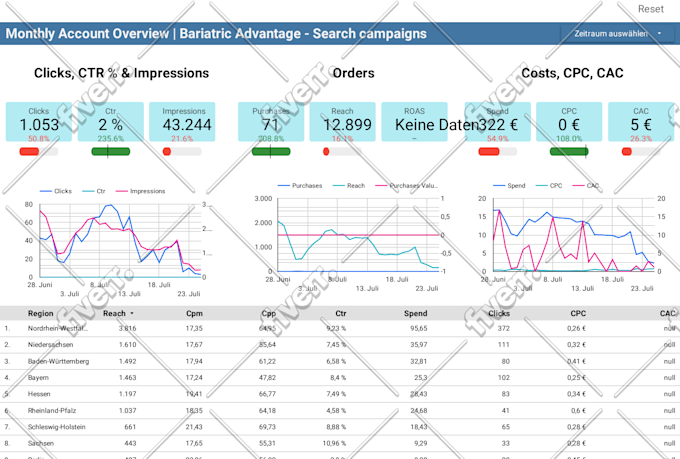
Task: Click the red progress bar under Clicks scorecard
Action: point(39,151)
